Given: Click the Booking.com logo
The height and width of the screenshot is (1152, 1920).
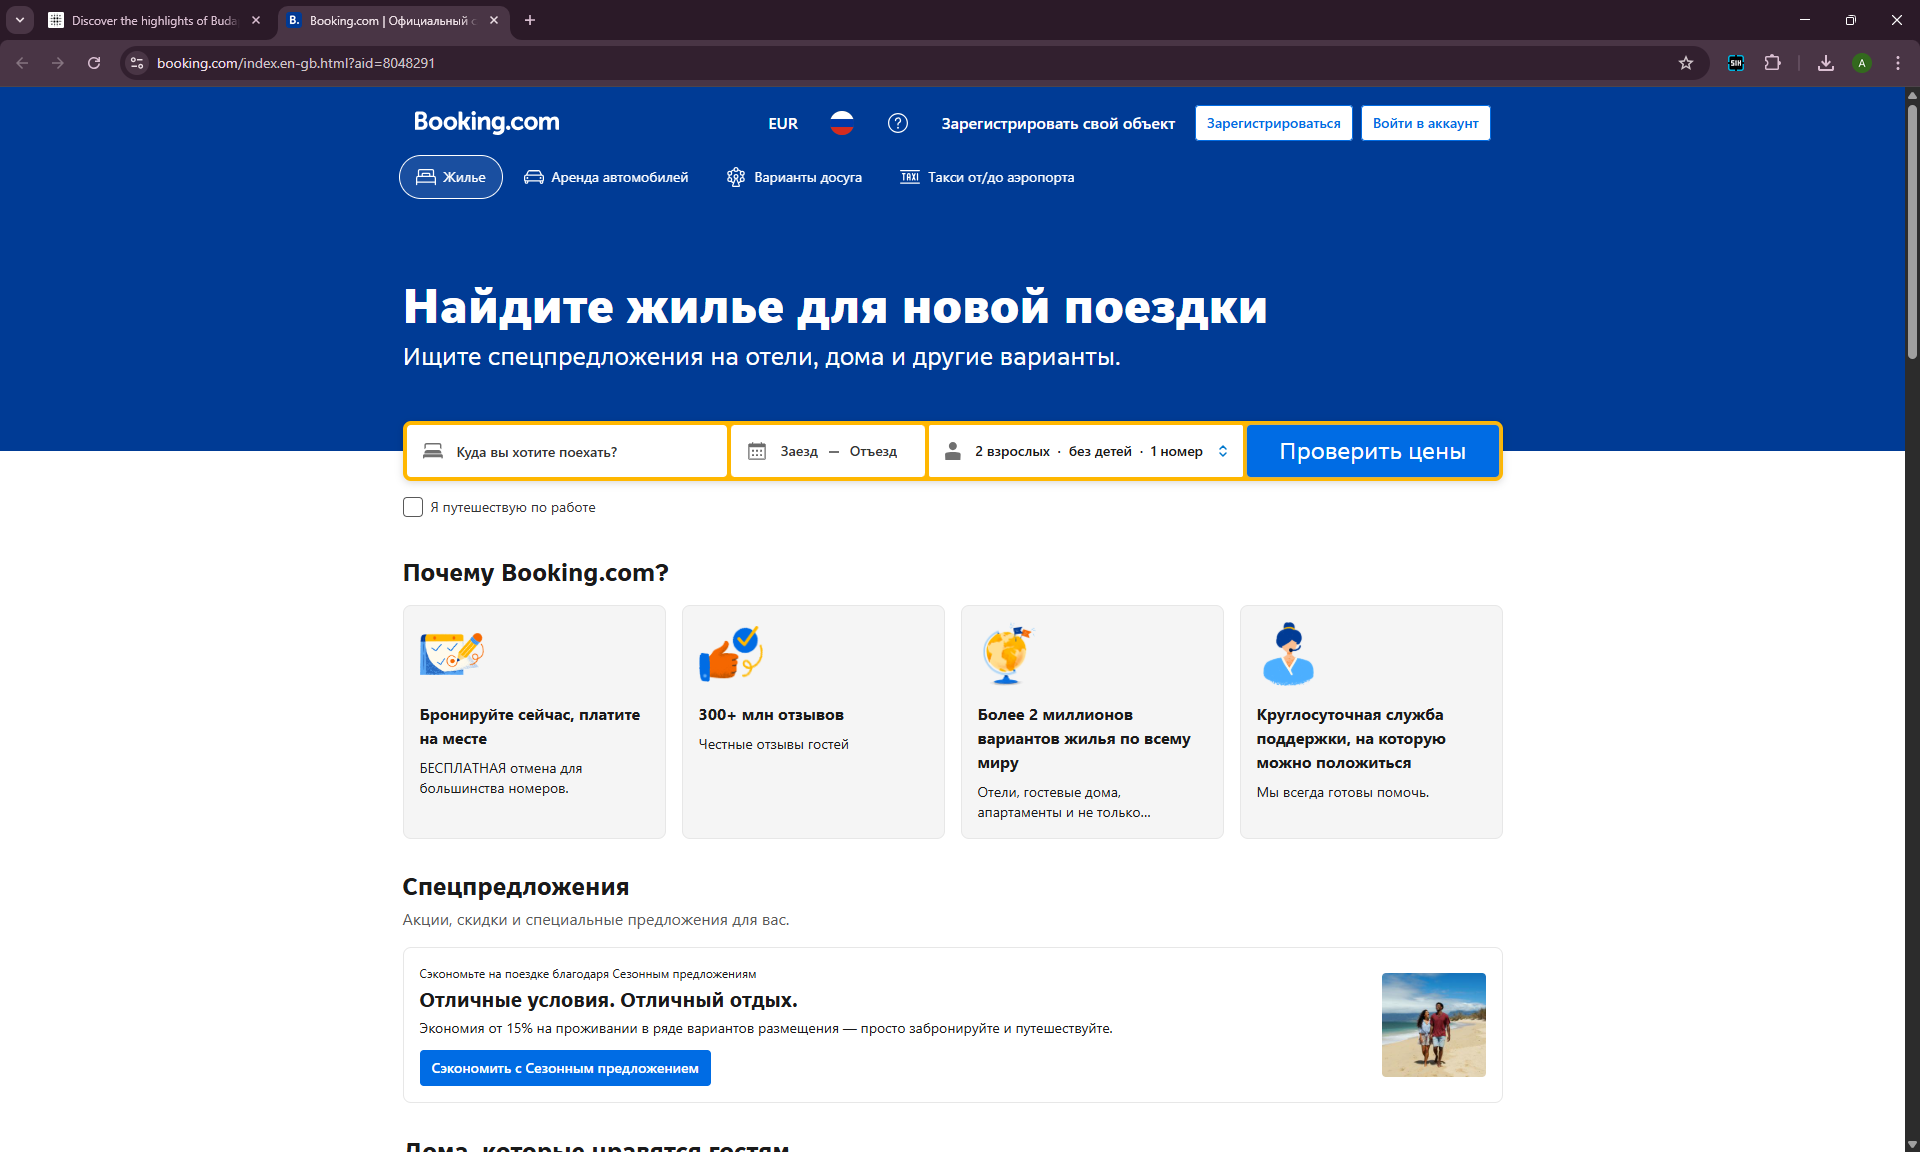Looking at the screenshot, I should pyautogui.click(x=486, y=122).
